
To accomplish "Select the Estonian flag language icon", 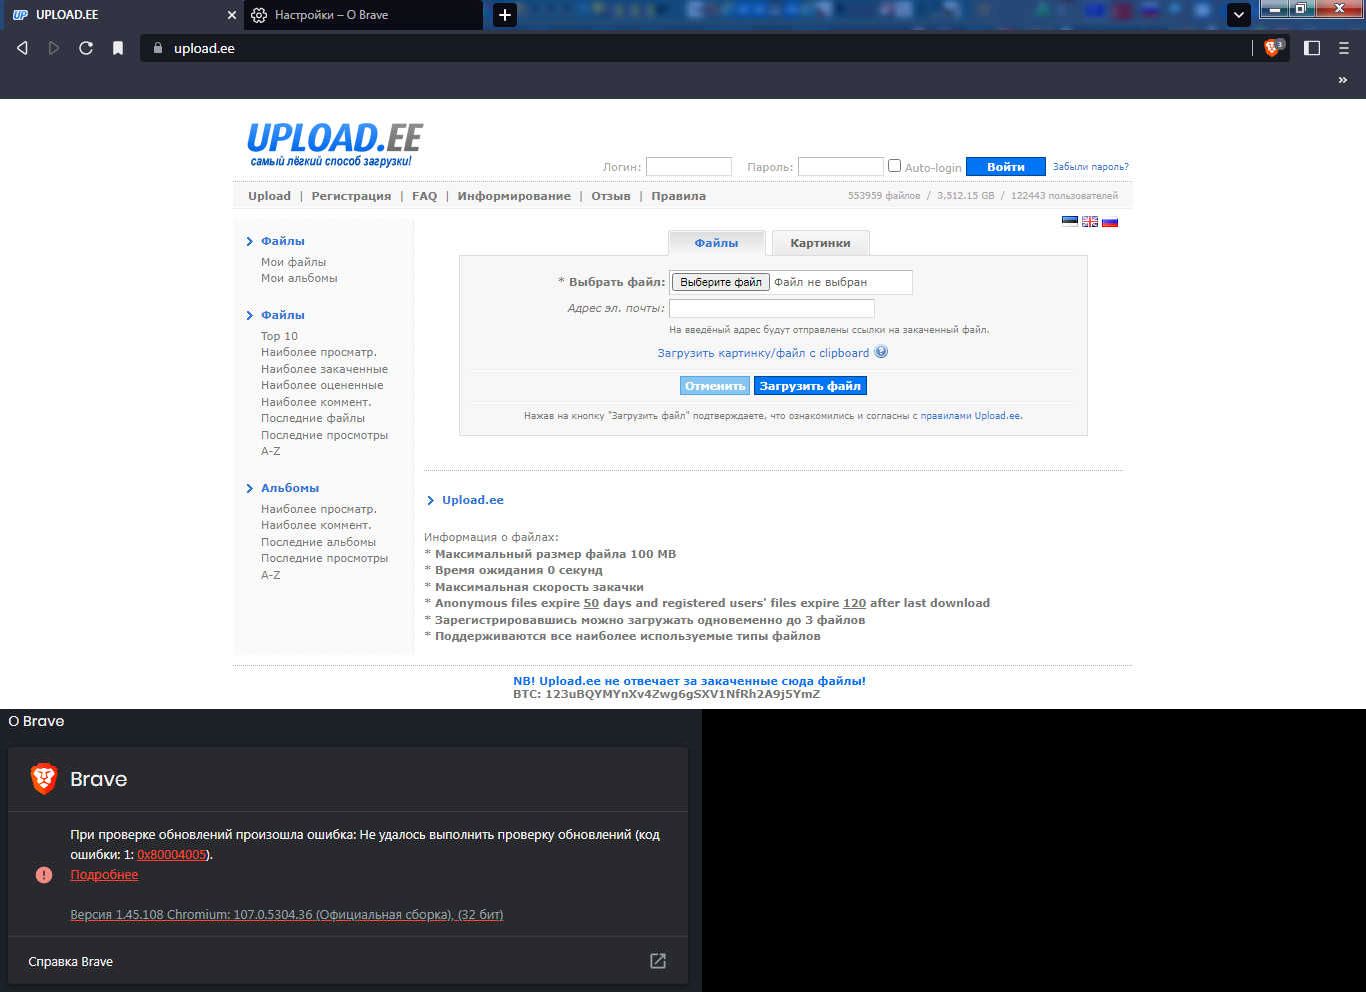I will pyautogui.click(x=1070, y=222).
